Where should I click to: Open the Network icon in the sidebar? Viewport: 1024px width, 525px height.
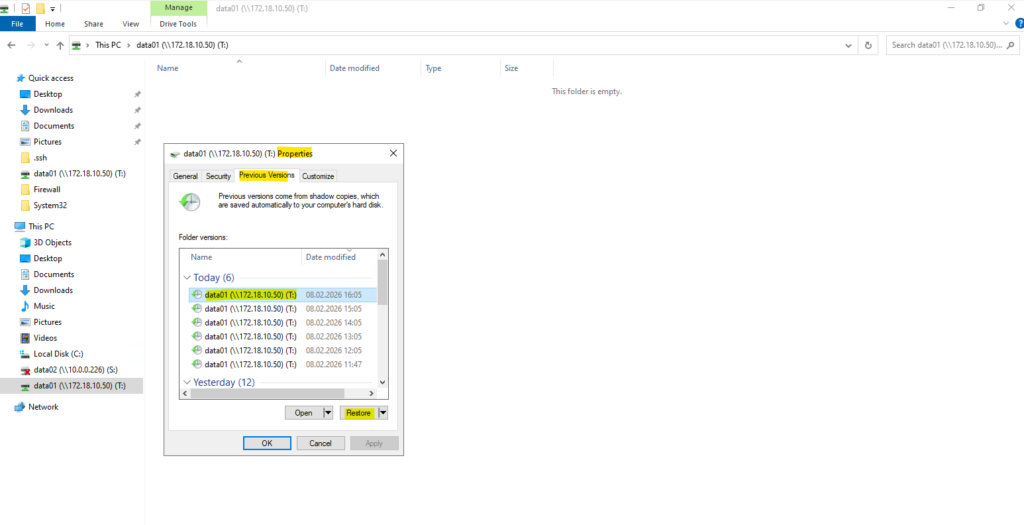pyautogui.click(x=20, y=407)
